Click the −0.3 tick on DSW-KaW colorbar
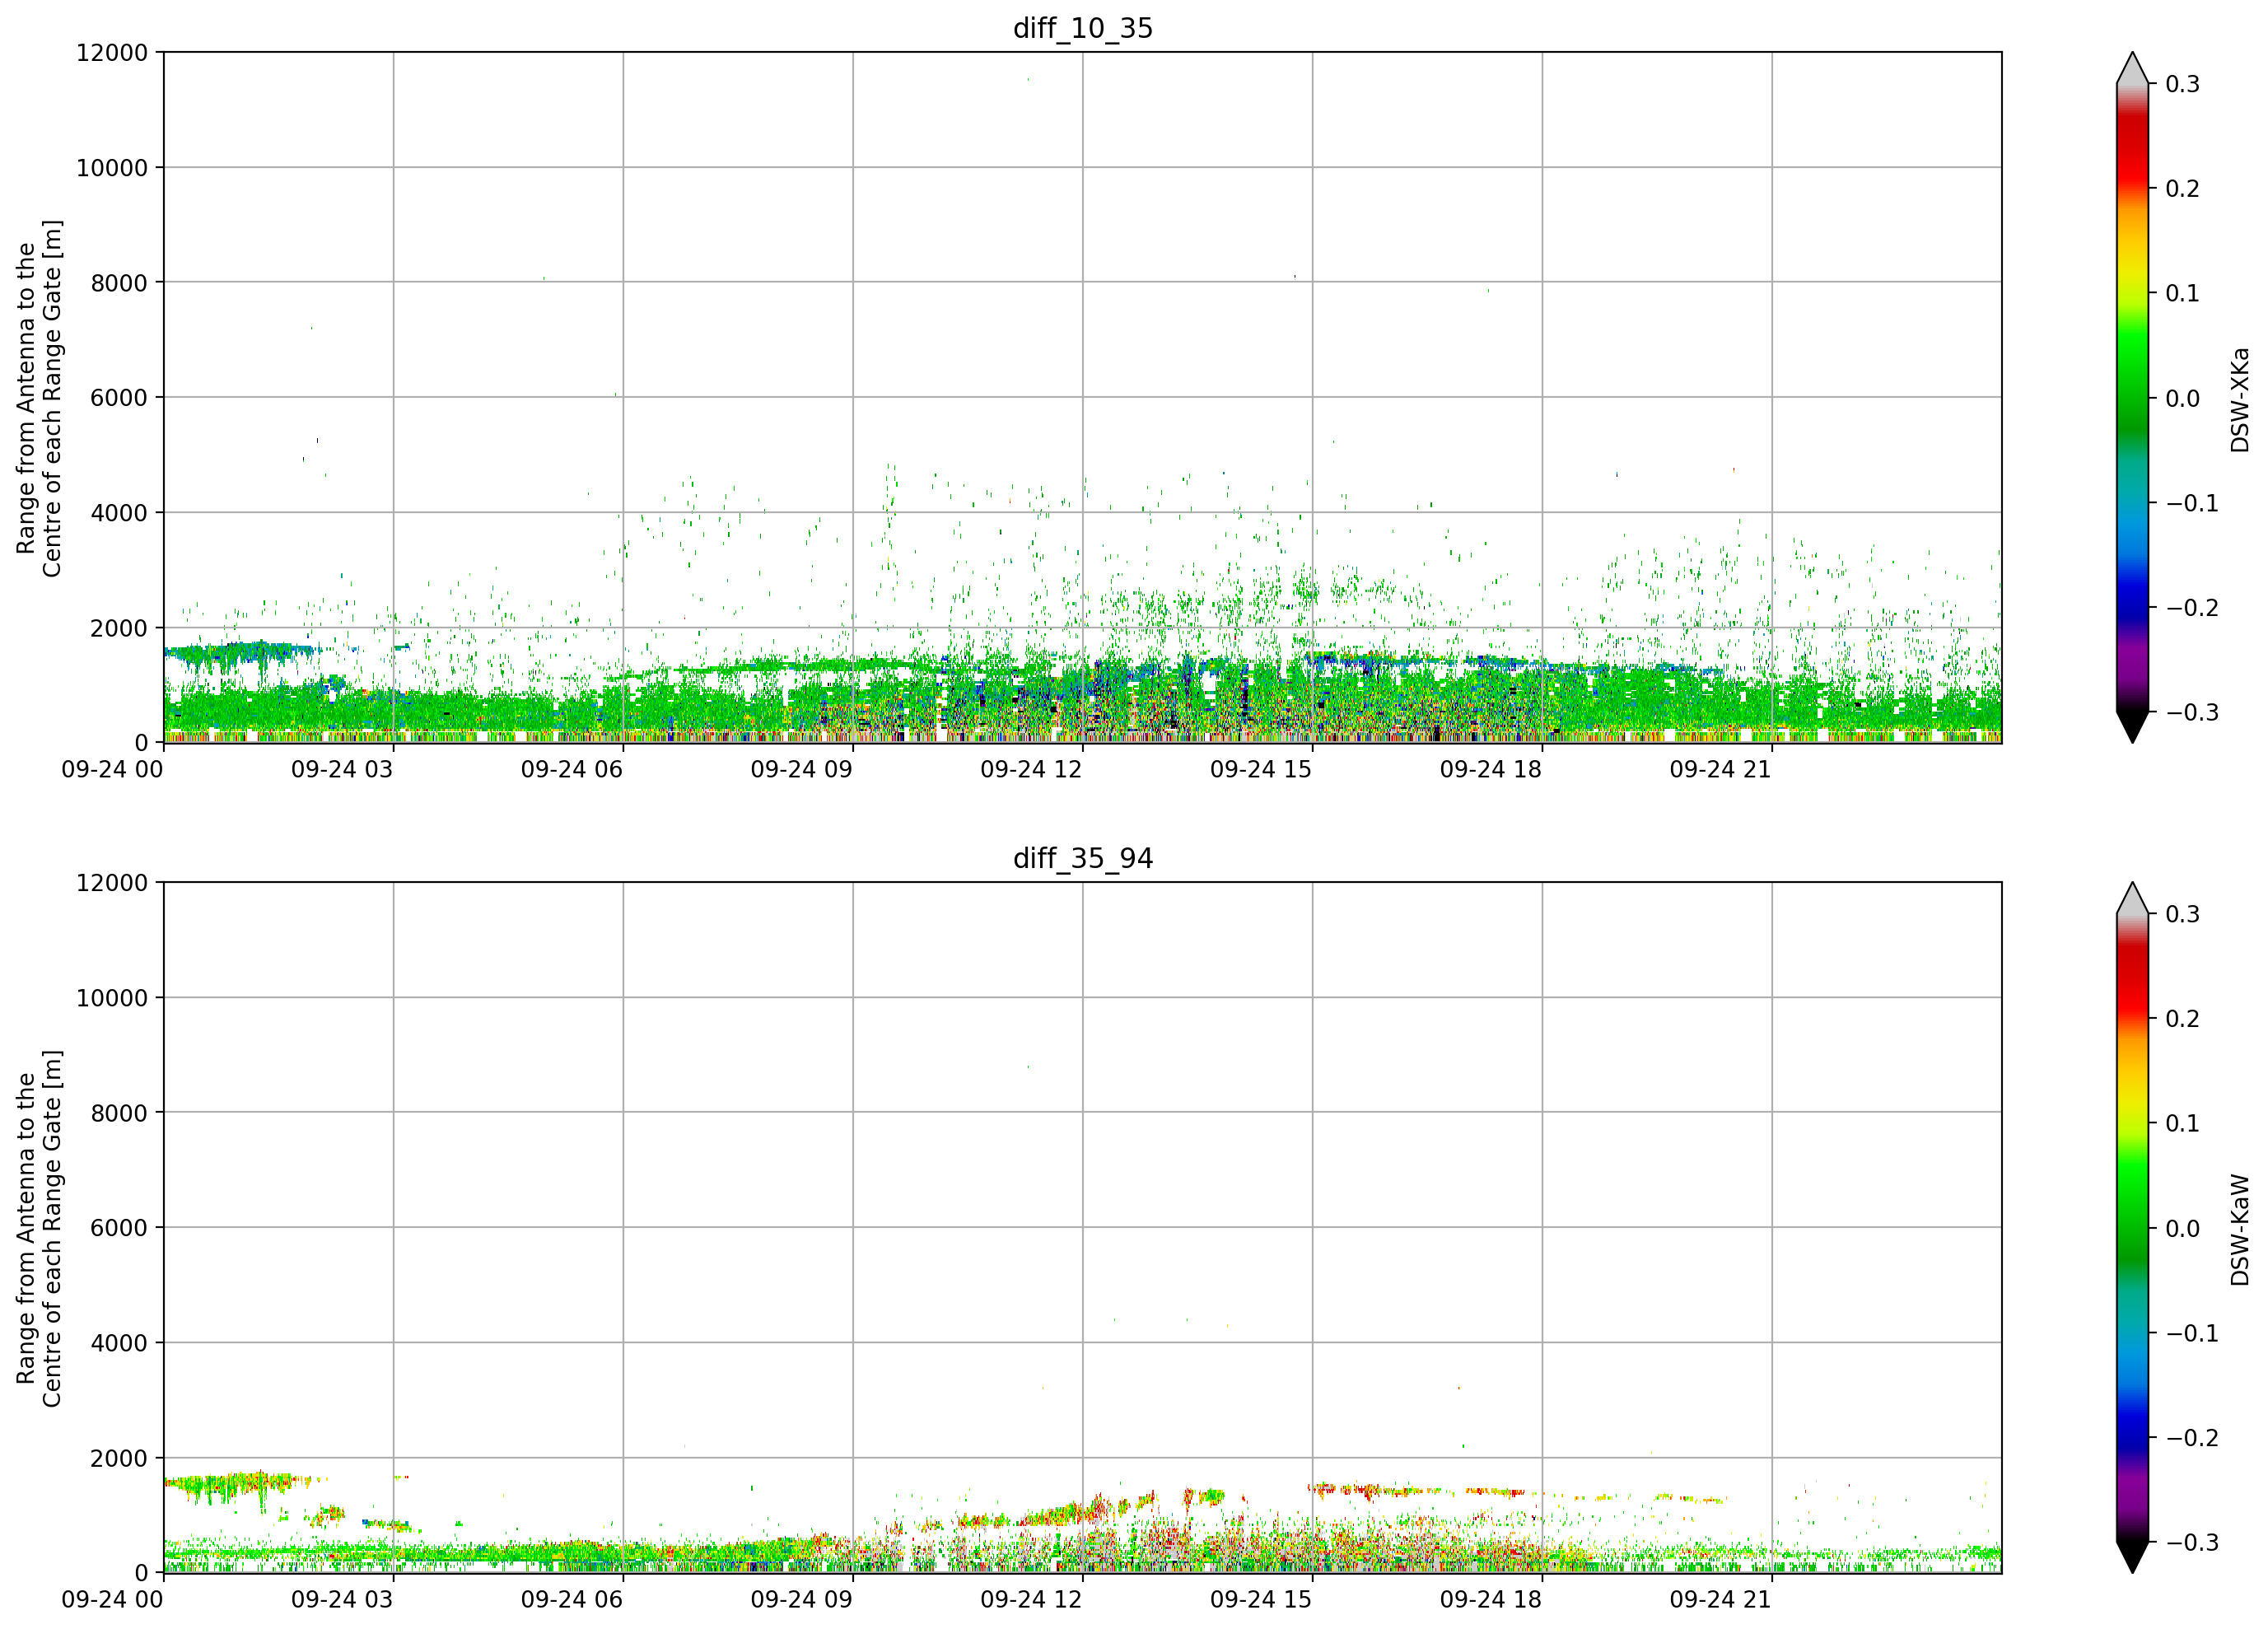 pyautogui.click(x=2192, y=1542)
